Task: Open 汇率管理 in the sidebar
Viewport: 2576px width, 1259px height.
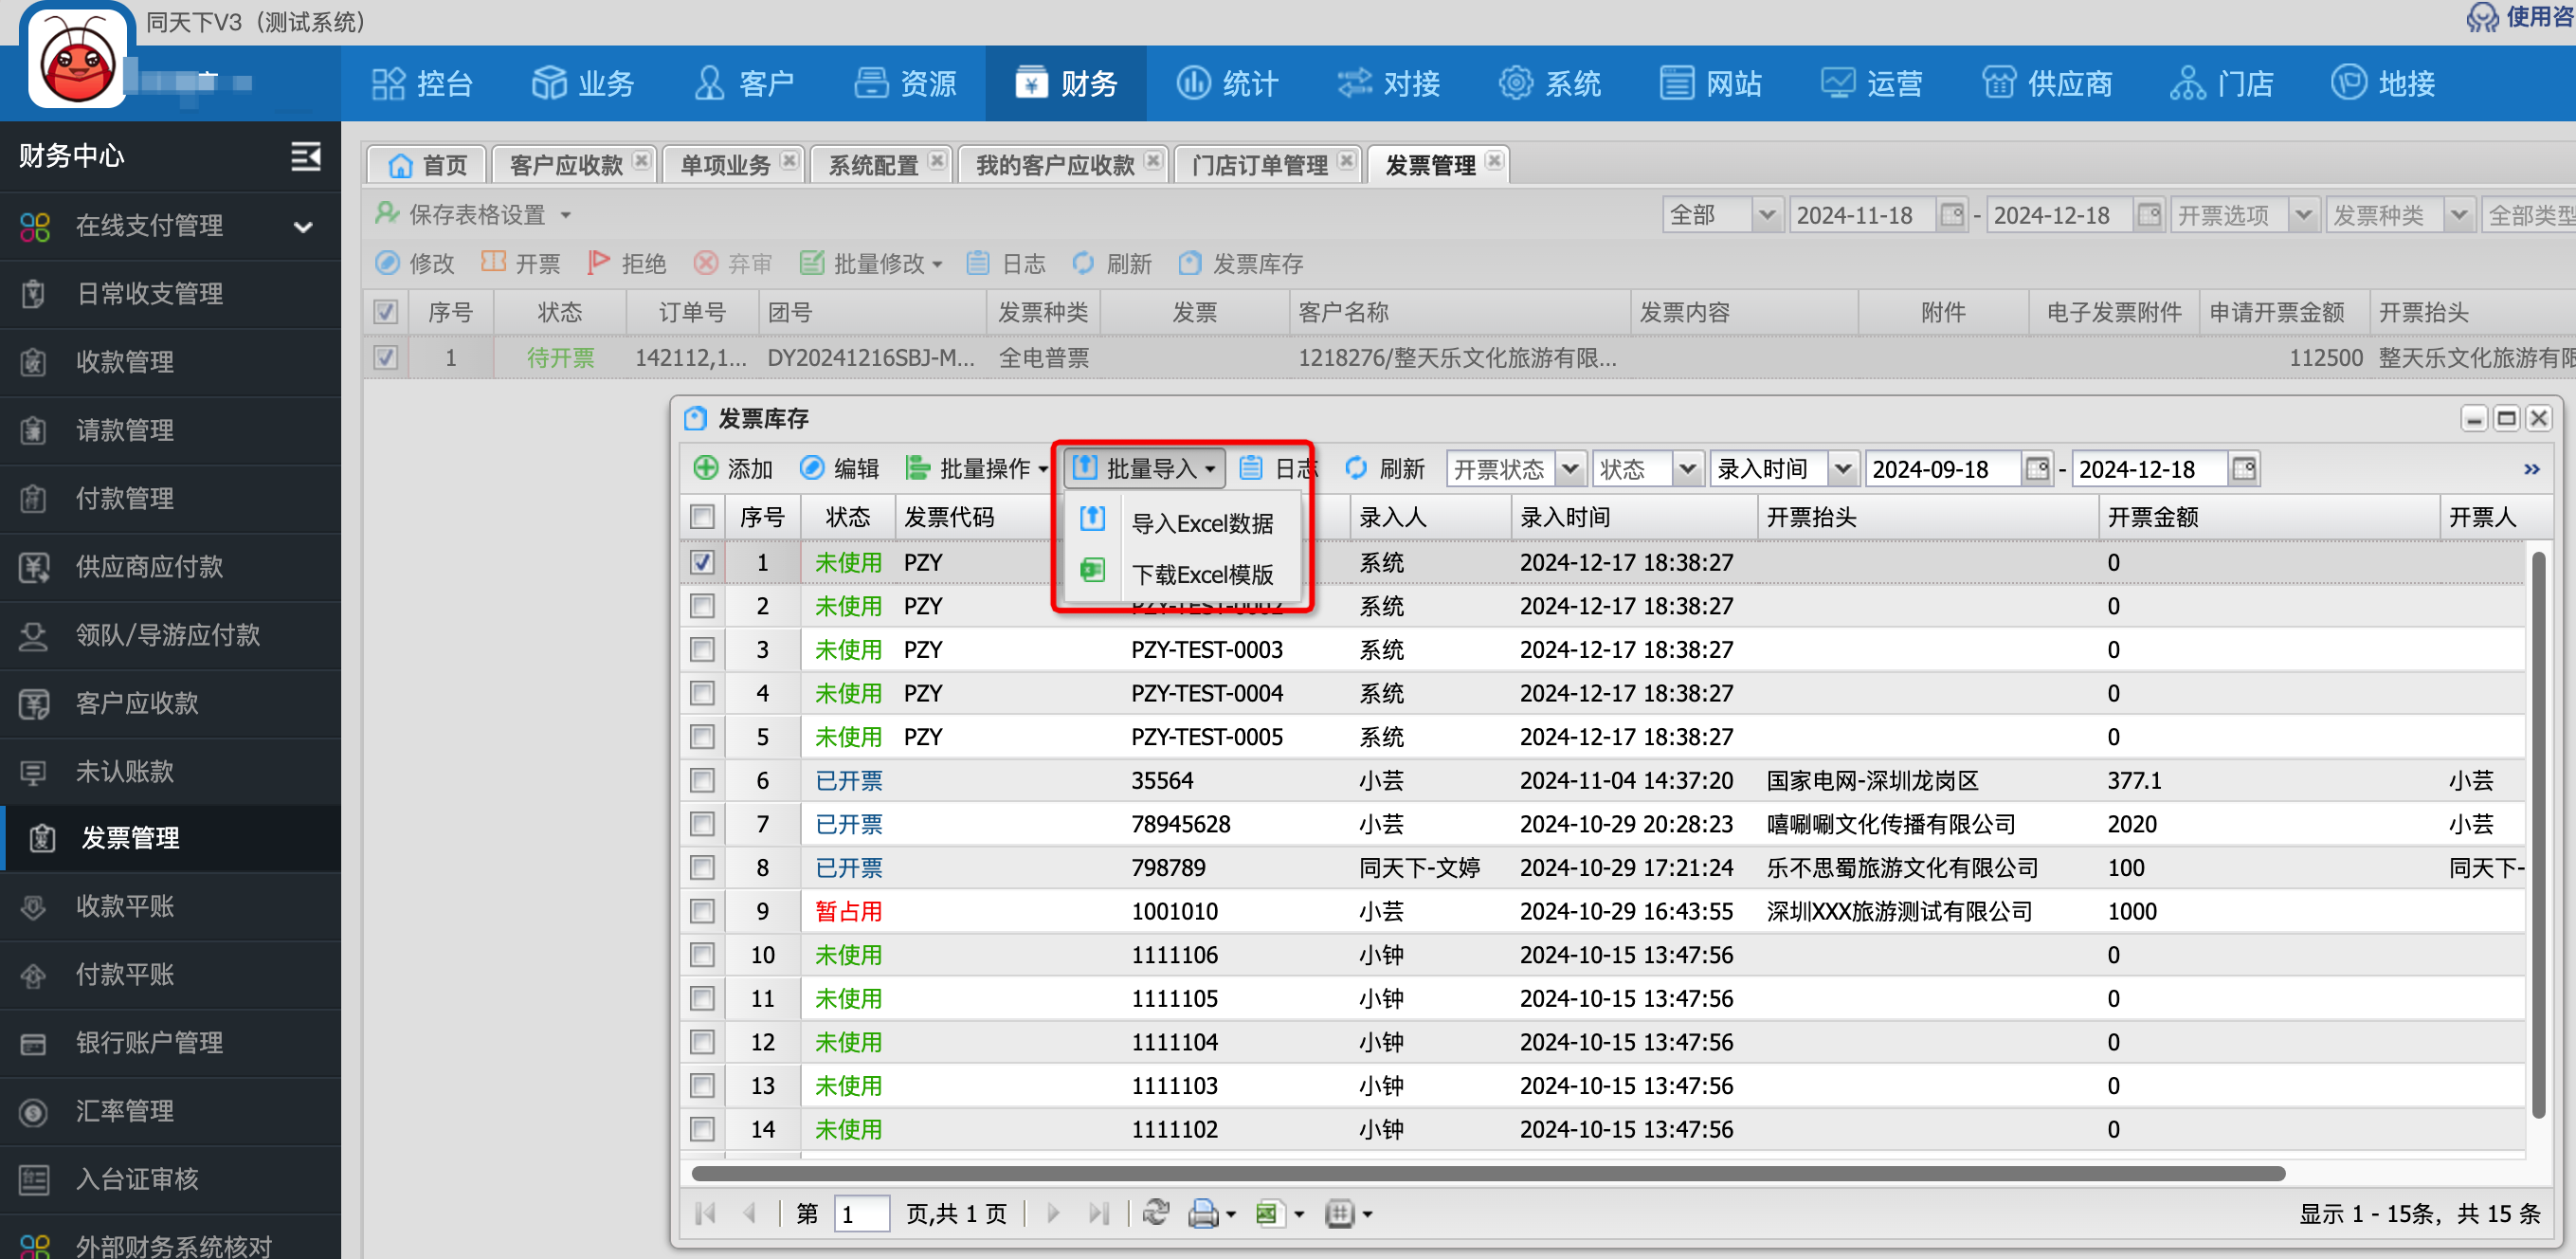Action: [170, 1111]
